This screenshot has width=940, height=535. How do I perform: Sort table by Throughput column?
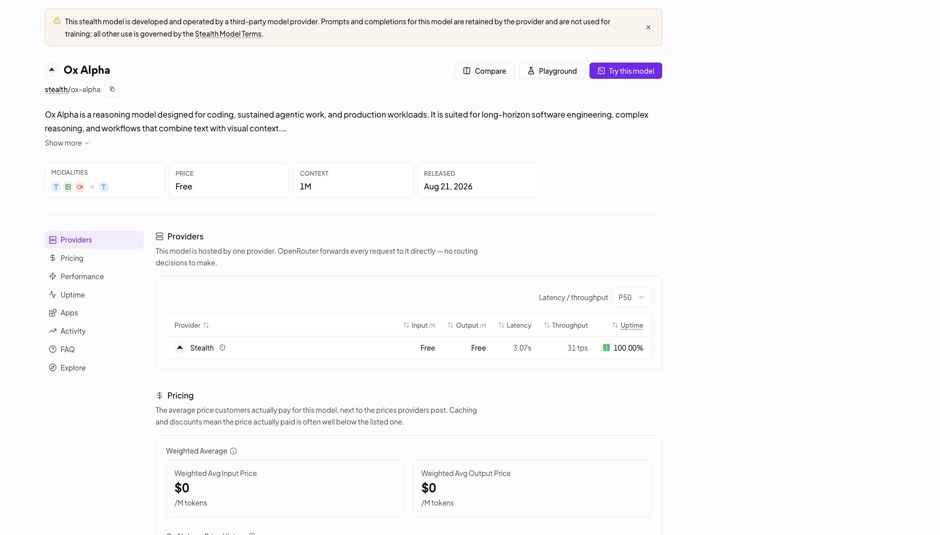[x=565, y=325]
